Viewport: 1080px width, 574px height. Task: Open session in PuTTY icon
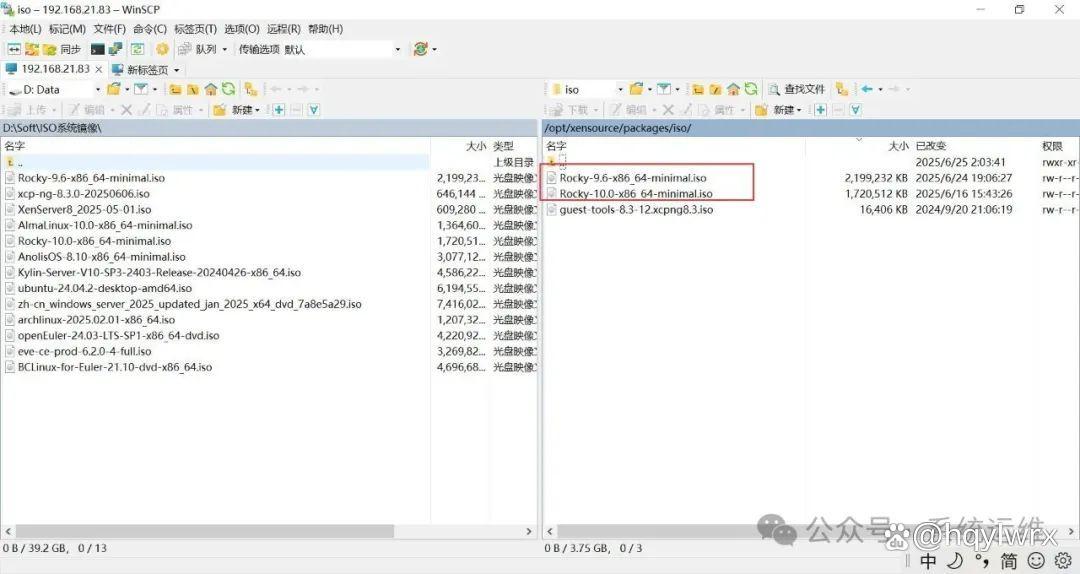click(x=115, y=49)
